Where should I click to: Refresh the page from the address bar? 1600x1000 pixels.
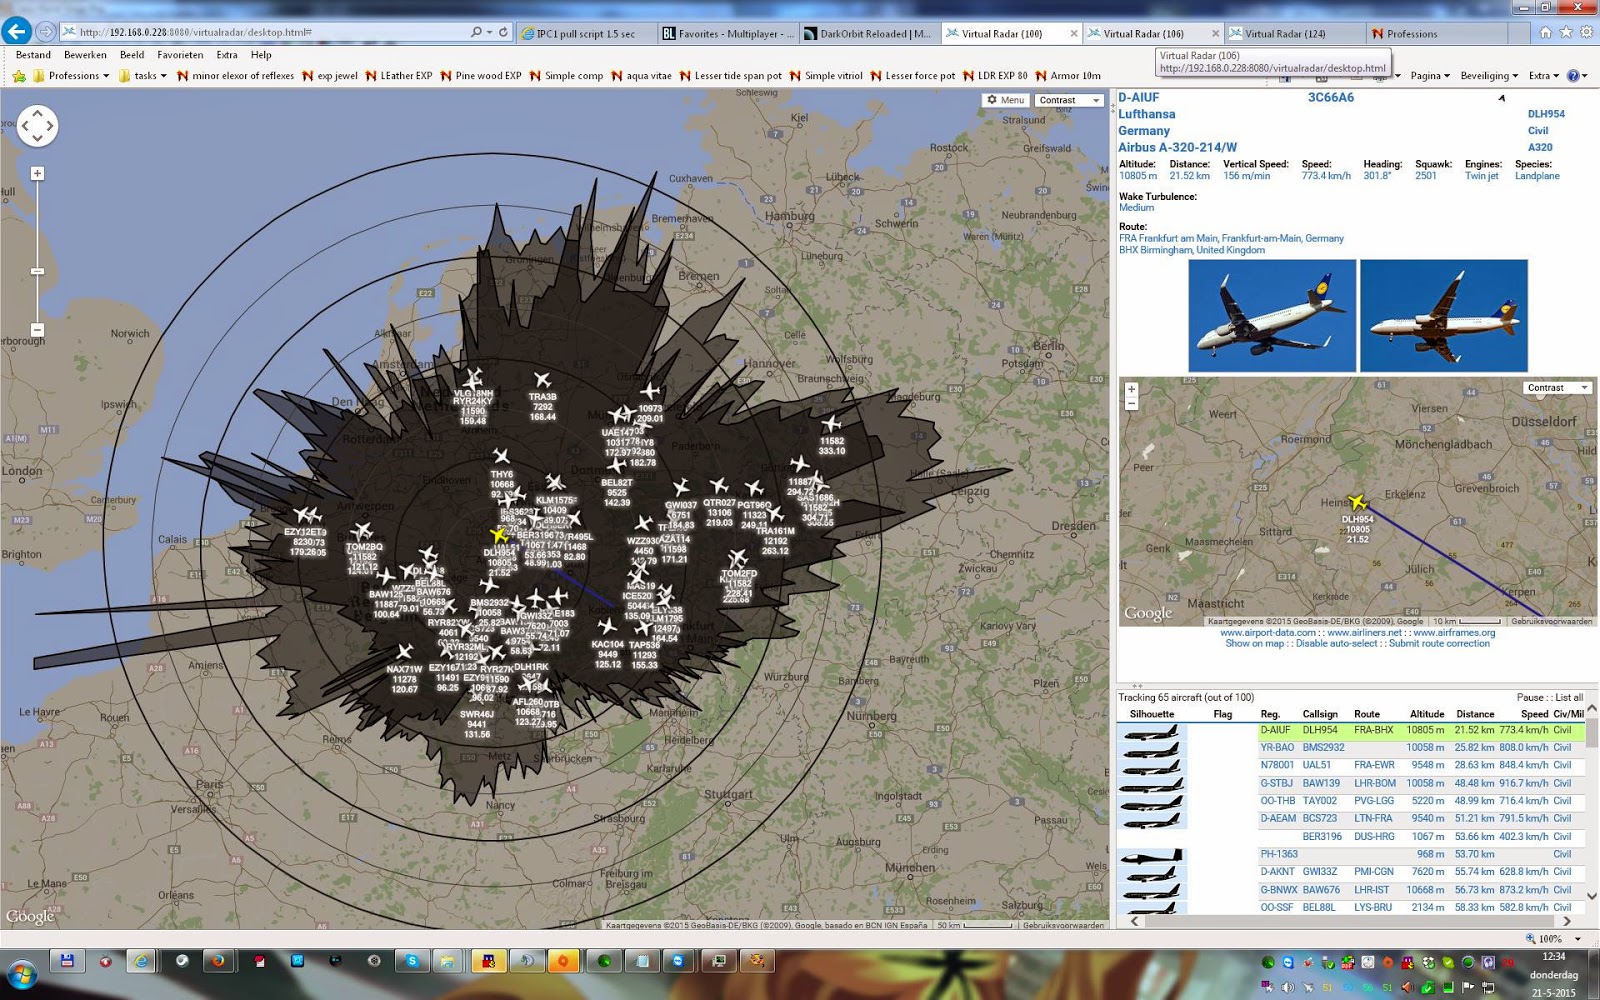pos(503,32)
